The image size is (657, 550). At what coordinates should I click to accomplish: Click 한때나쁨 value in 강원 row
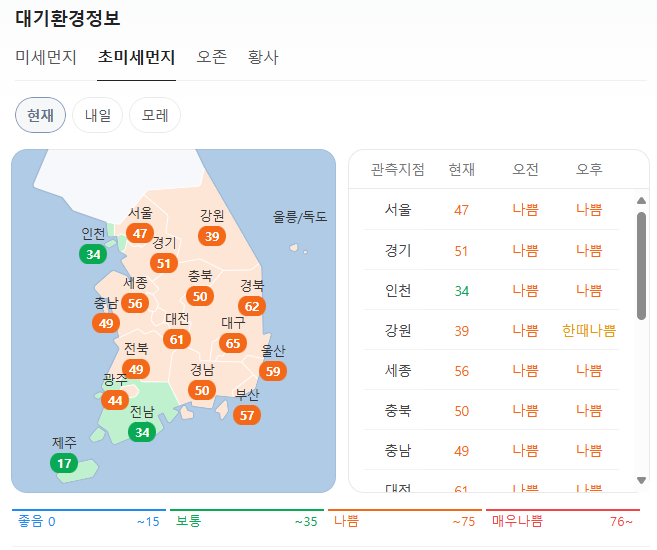[589, 331]
